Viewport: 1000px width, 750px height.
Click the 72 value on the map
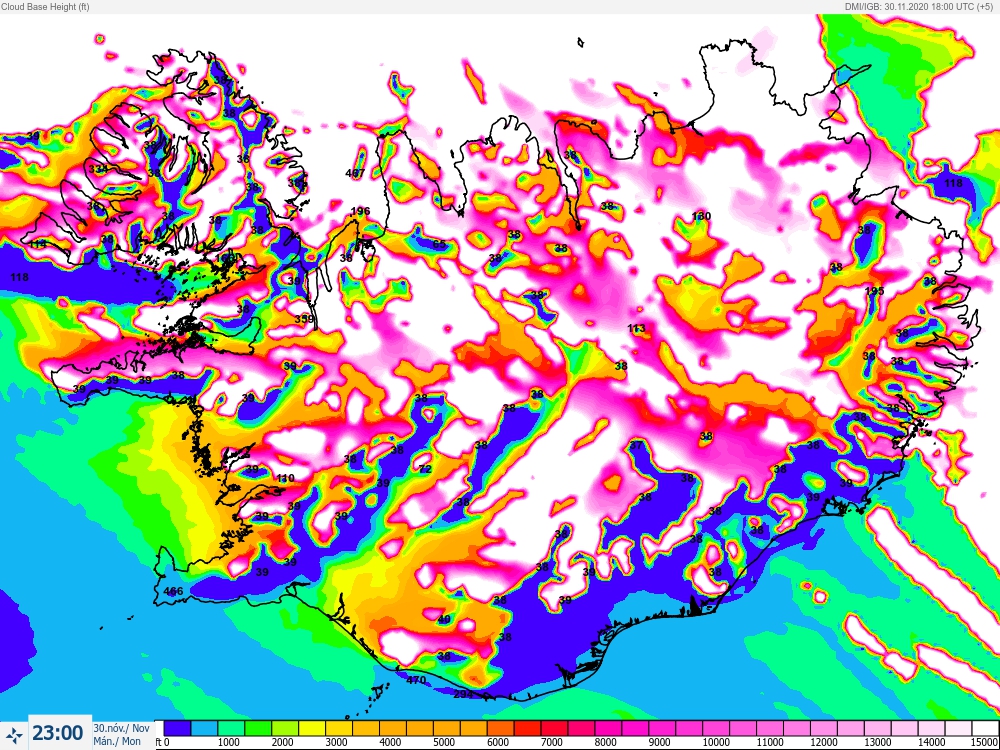point(426,469)
